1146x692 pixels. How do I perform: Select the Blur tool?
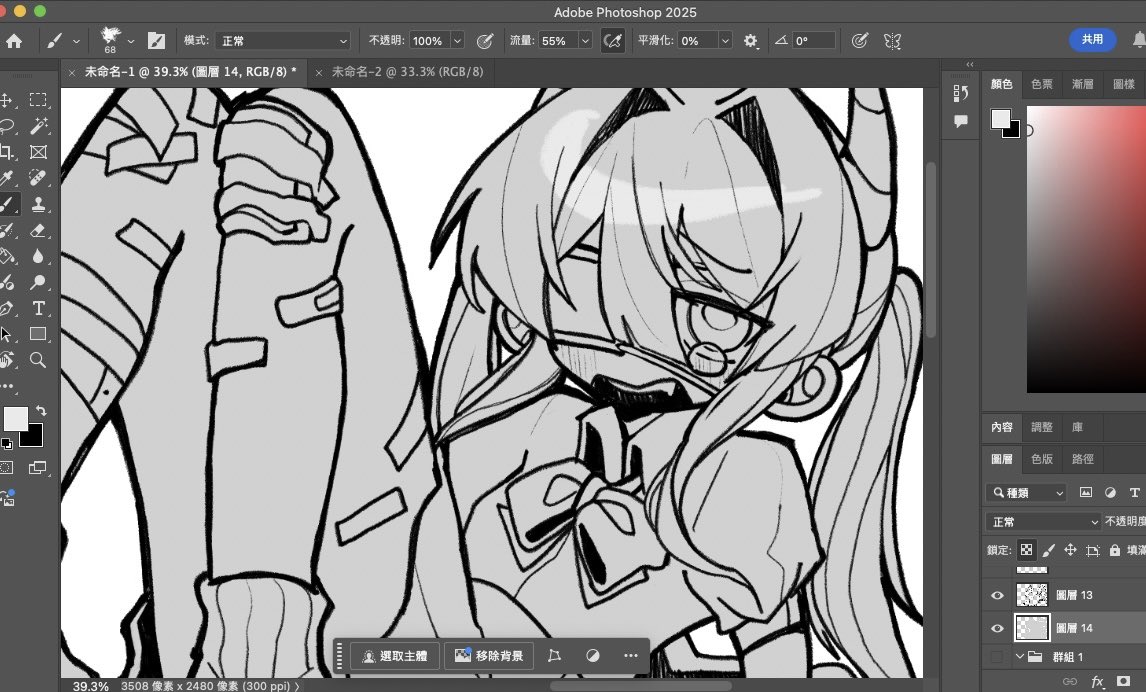pos(38,256)
